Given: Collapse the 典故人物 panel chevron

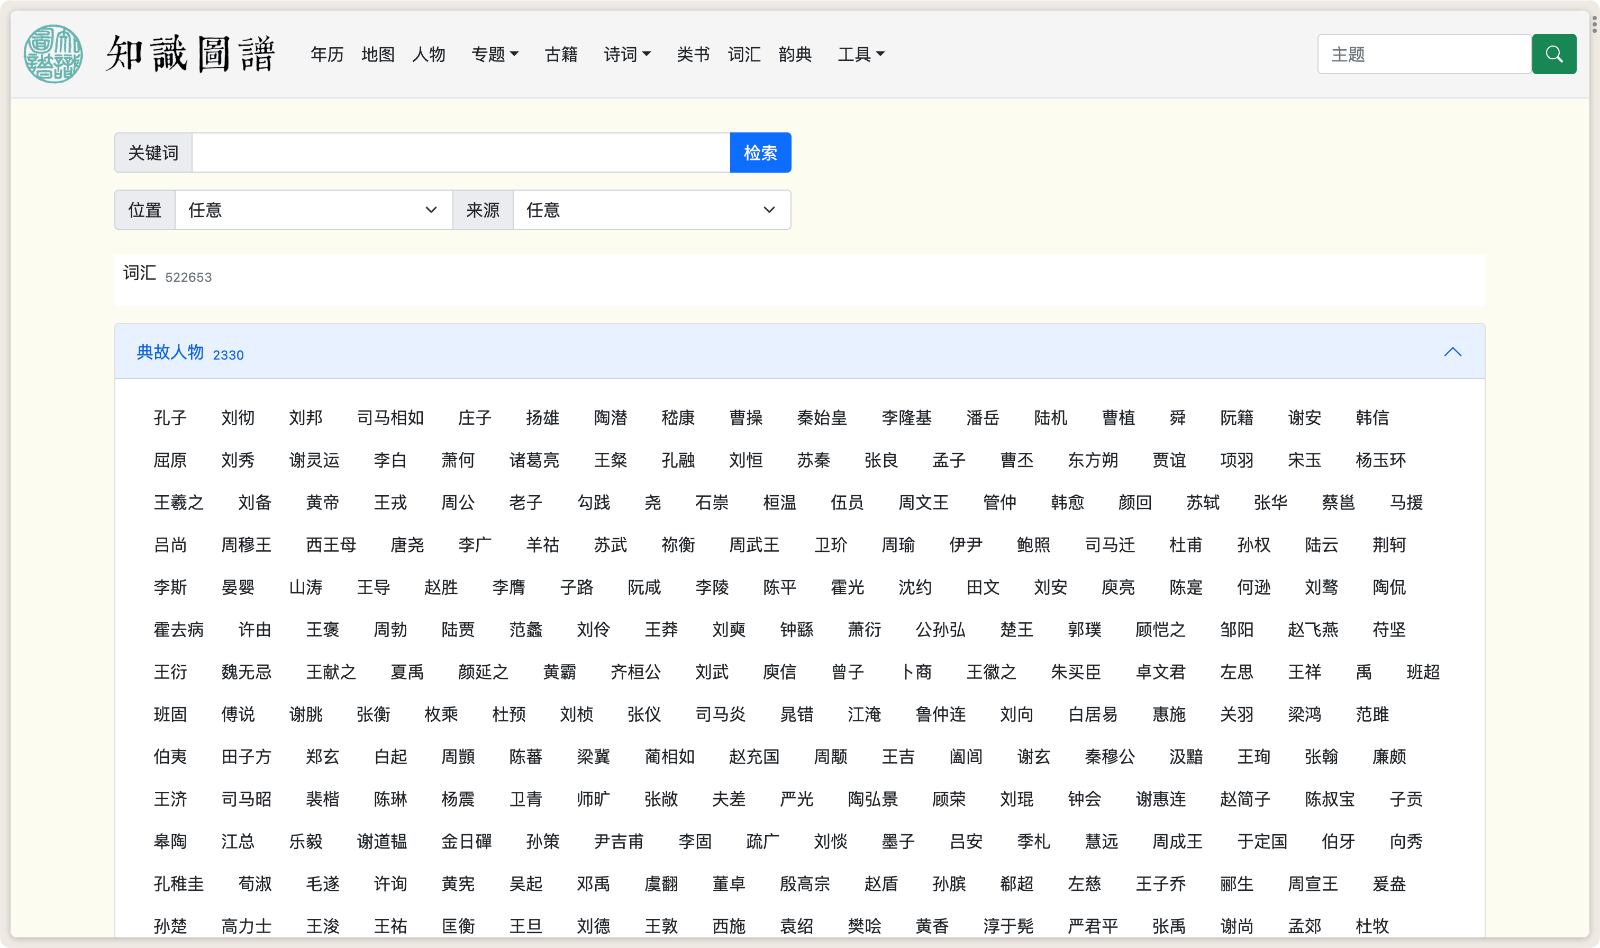Looking at the screenshot, I should point(1452,352).
